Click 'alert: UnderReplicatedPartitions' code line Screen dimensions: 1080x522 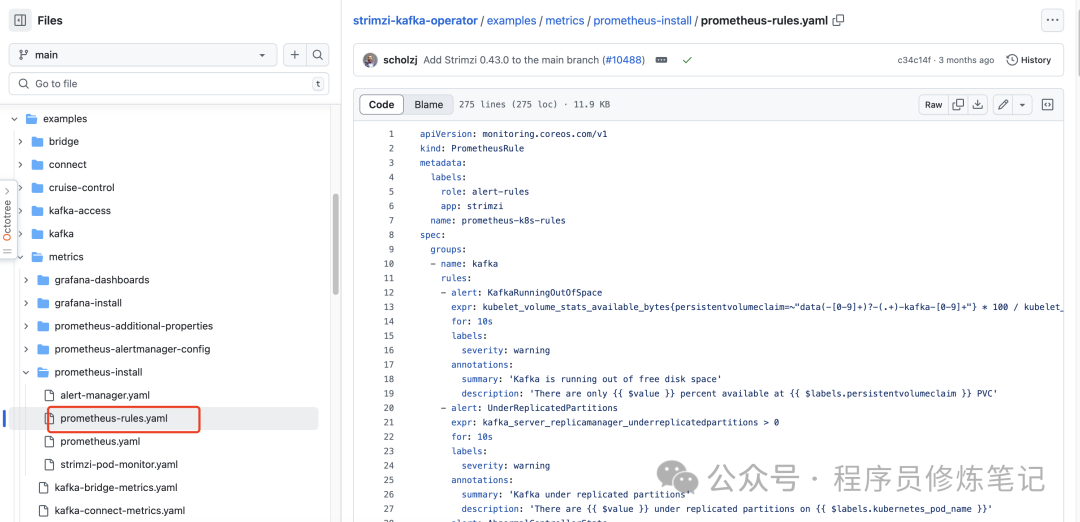tap(534, 408)
